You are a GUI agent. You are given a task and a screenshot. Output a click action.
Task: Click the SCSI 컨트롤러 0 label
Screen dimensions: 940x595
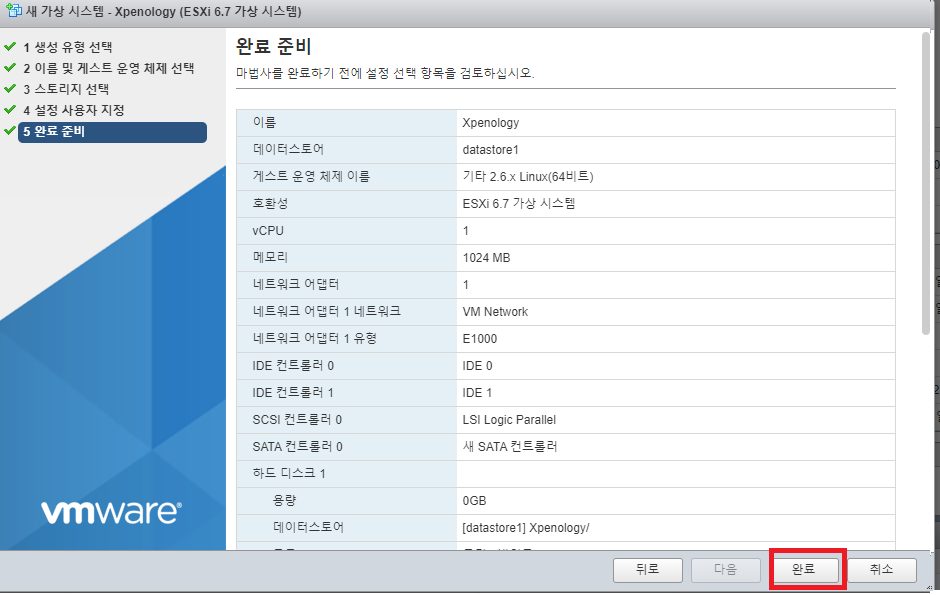click(x=297, y=419)
